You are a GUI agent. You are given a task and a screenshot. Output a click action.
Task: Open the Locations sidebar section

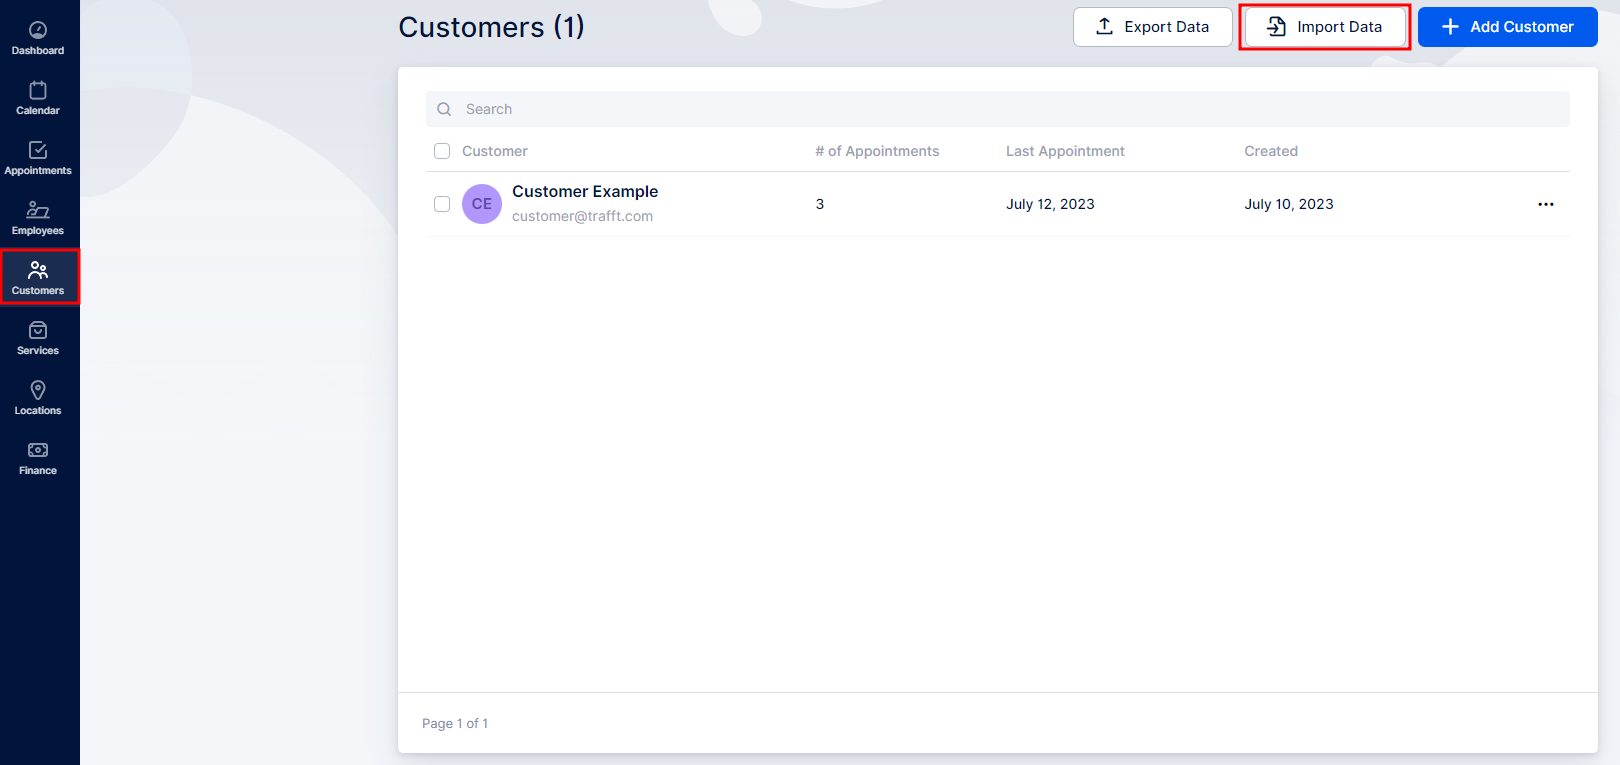(38, 398)
